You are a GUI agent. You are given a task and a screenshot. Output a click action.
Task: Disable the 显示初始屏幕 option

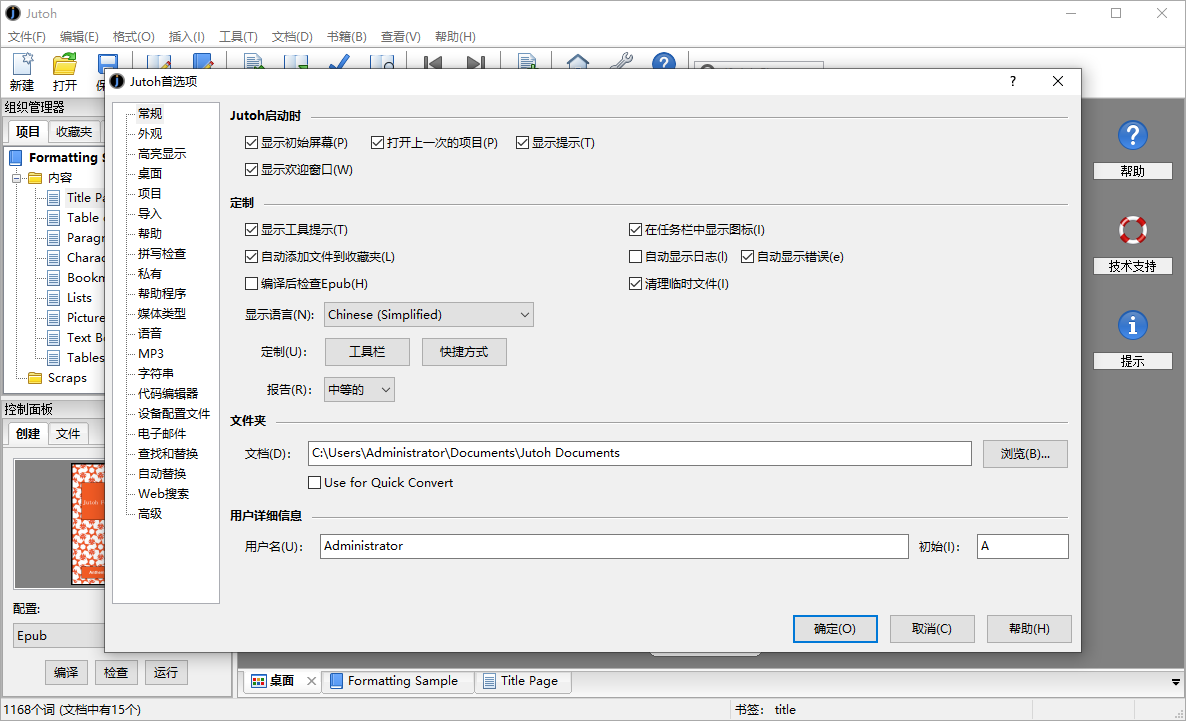(251, 142)
